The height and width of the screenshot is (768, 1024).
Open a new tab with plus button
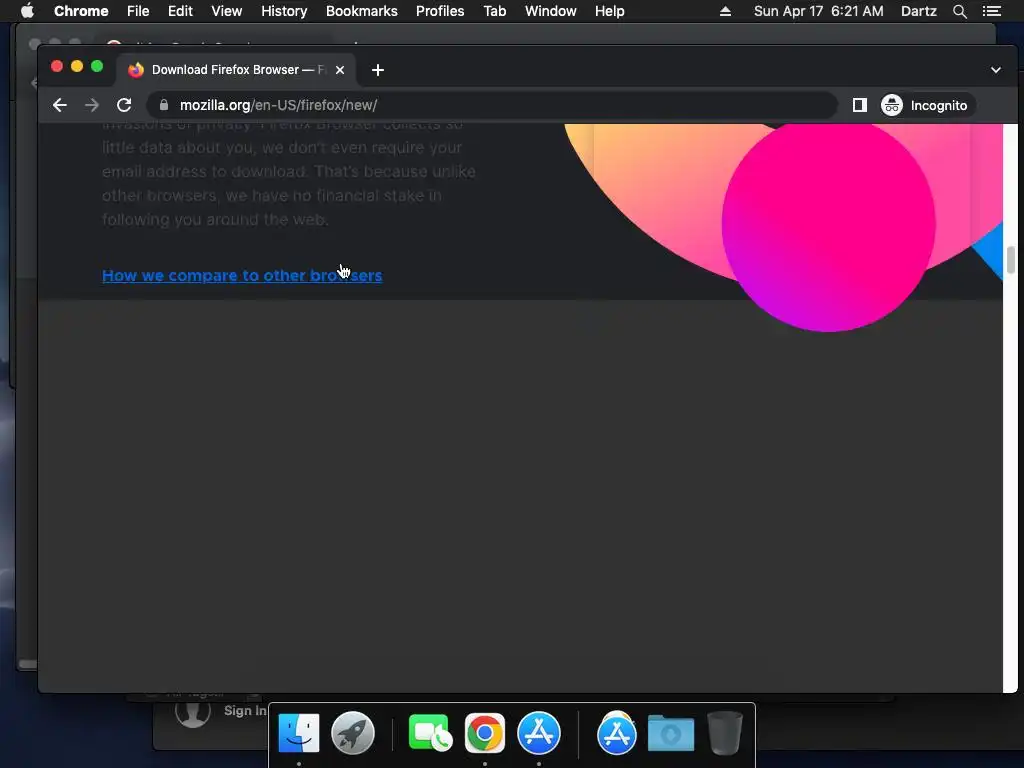(x=377, y=70)
